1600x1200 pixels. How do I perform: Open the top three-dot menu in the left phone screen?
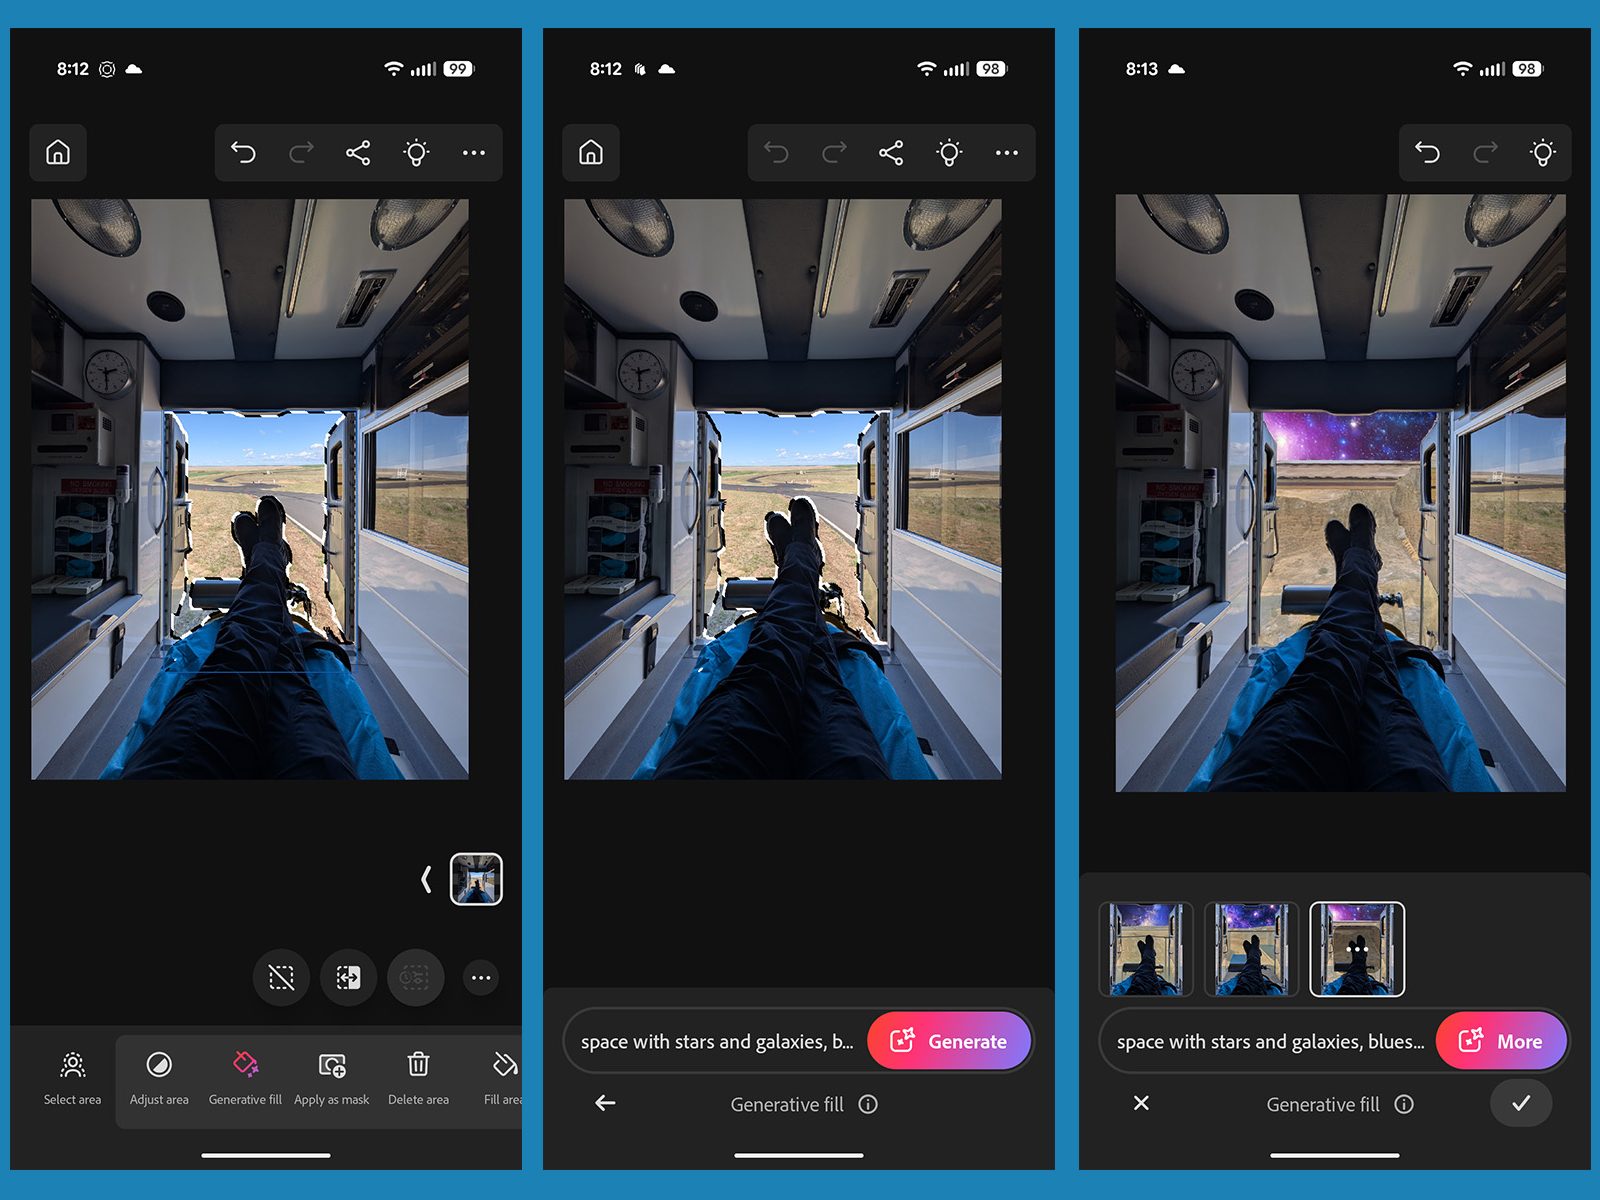(x=474, y=152)
